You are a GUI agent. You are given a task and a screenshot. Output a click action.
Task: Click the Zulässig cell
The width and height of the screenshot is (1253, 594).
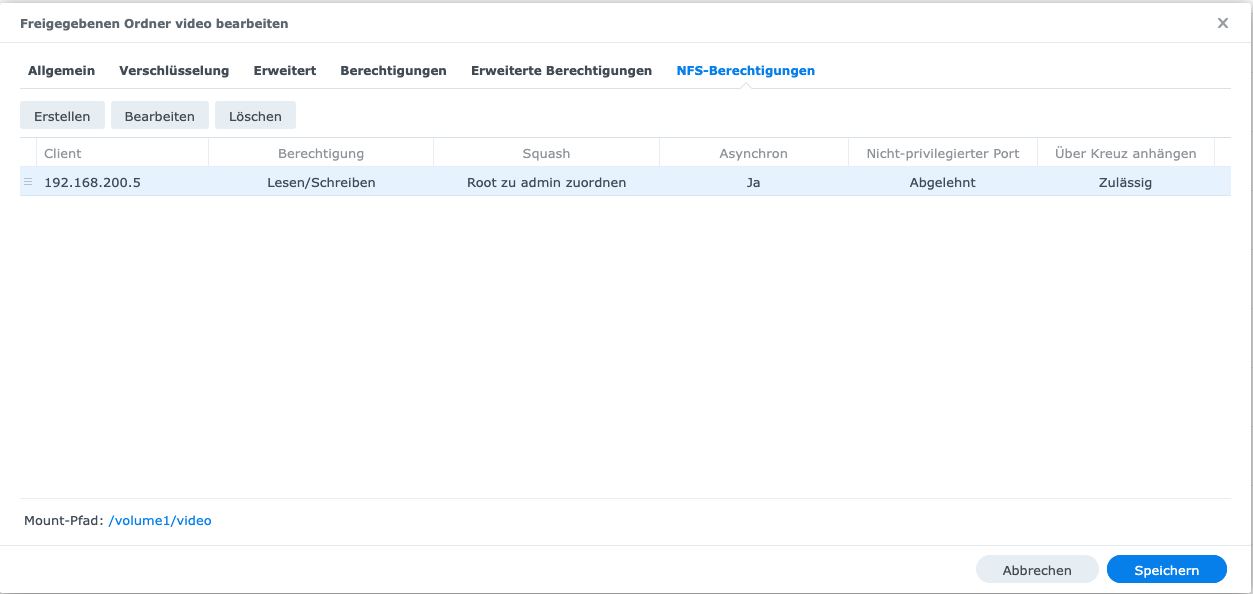point(1125,183)
